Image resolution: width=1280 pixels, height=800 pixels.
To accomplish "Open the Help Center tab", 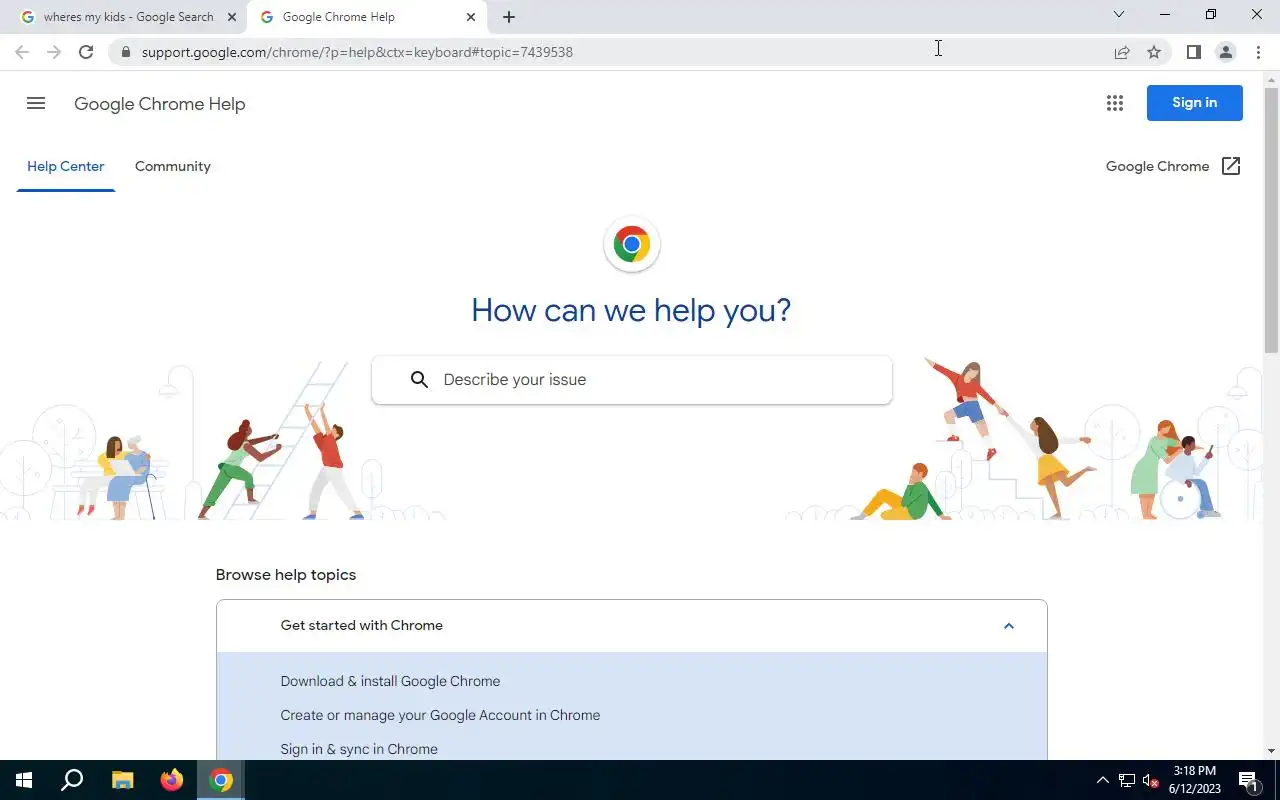I will pos(66,166).
